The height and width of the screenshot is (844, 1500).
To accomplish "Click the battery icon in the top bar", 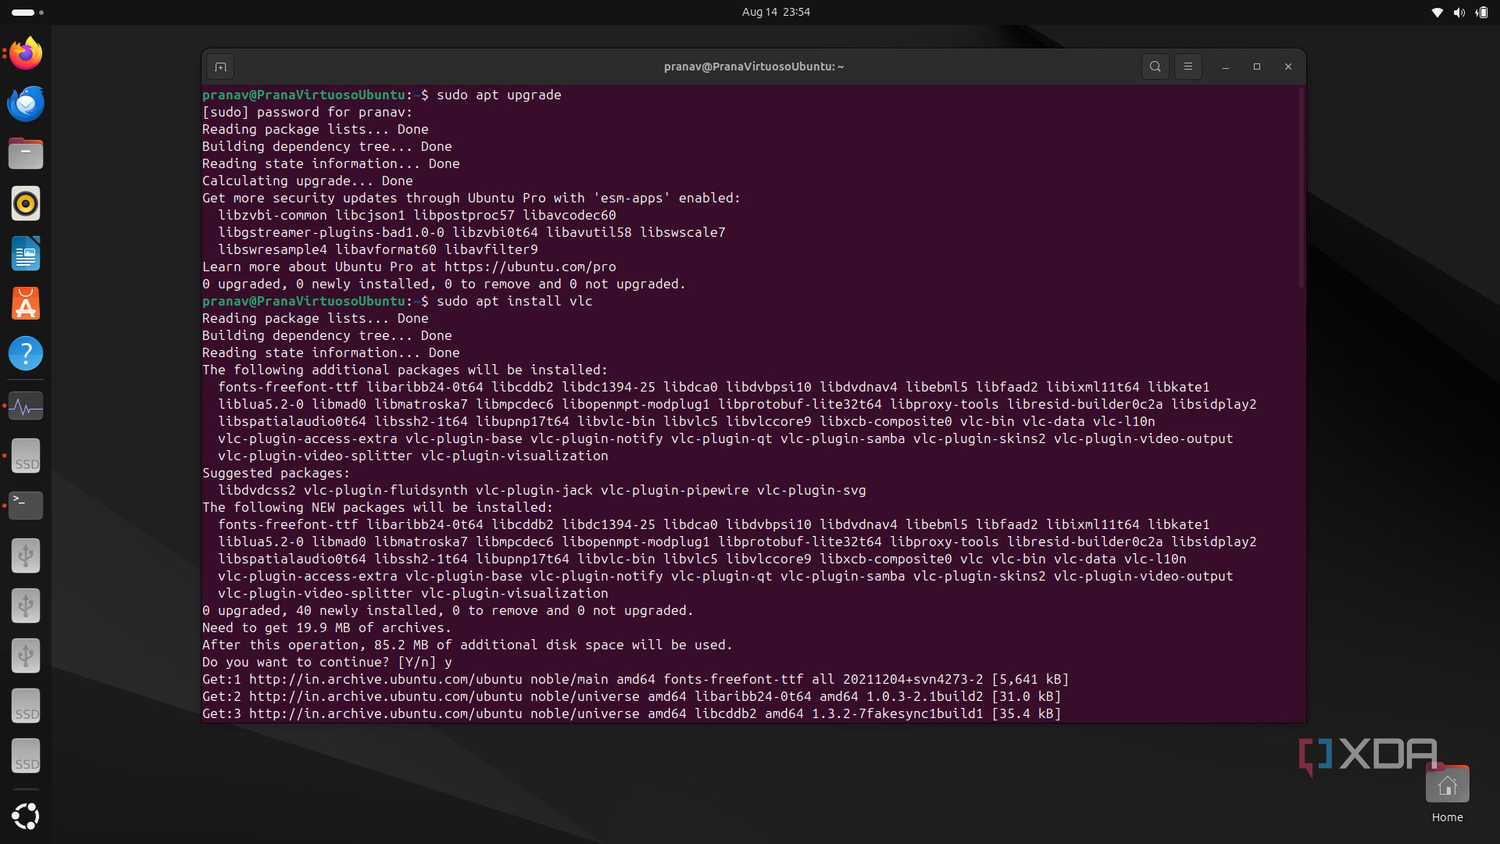I will pos(1481,12).
